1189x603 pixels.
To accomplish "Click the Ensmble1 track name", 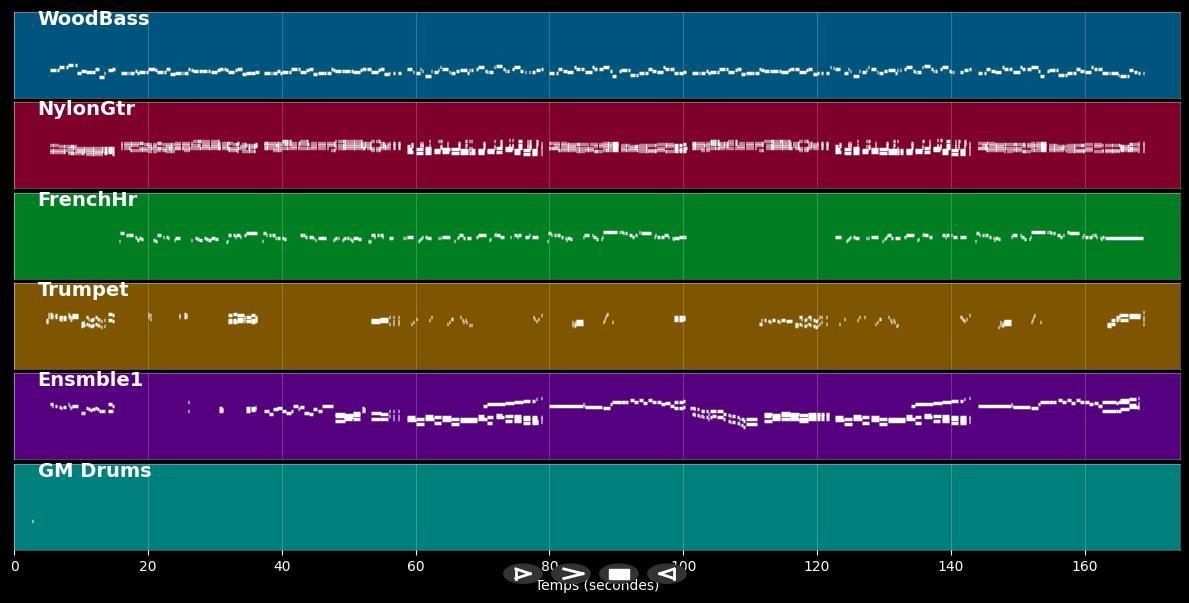I will click(90, 380).
